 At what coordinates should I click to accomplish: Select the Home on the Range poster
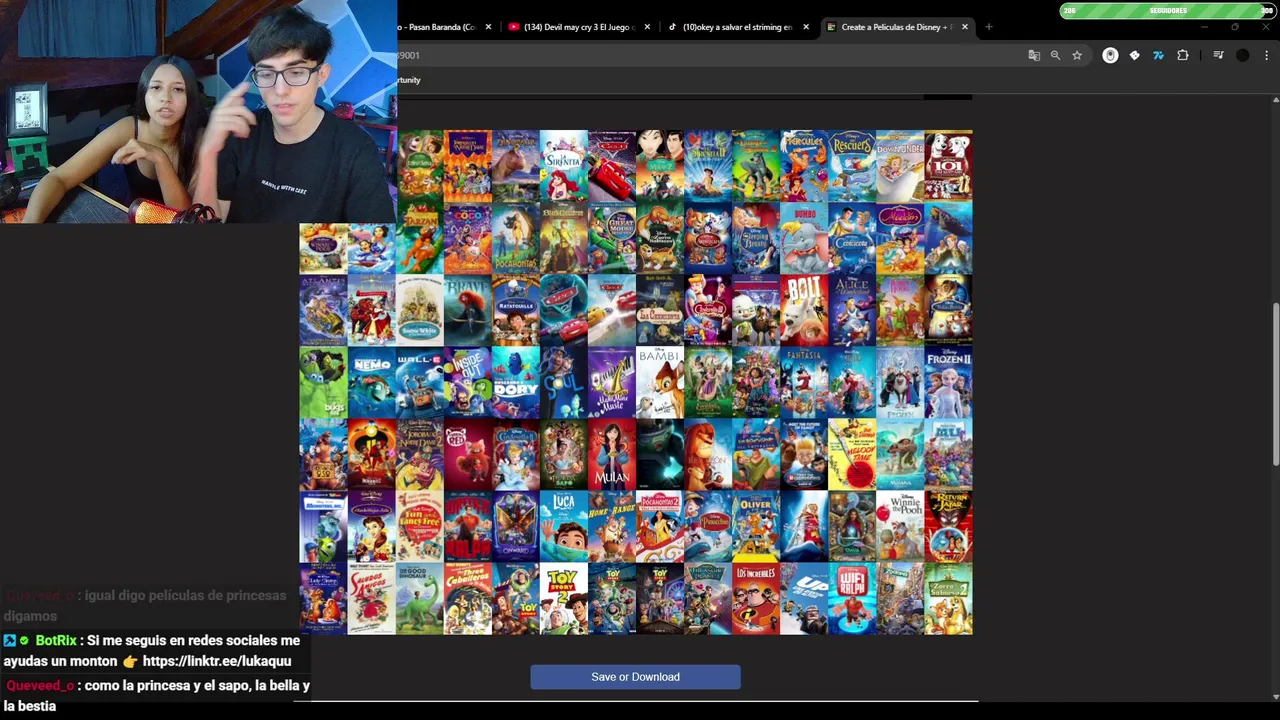tap(612, 526)
